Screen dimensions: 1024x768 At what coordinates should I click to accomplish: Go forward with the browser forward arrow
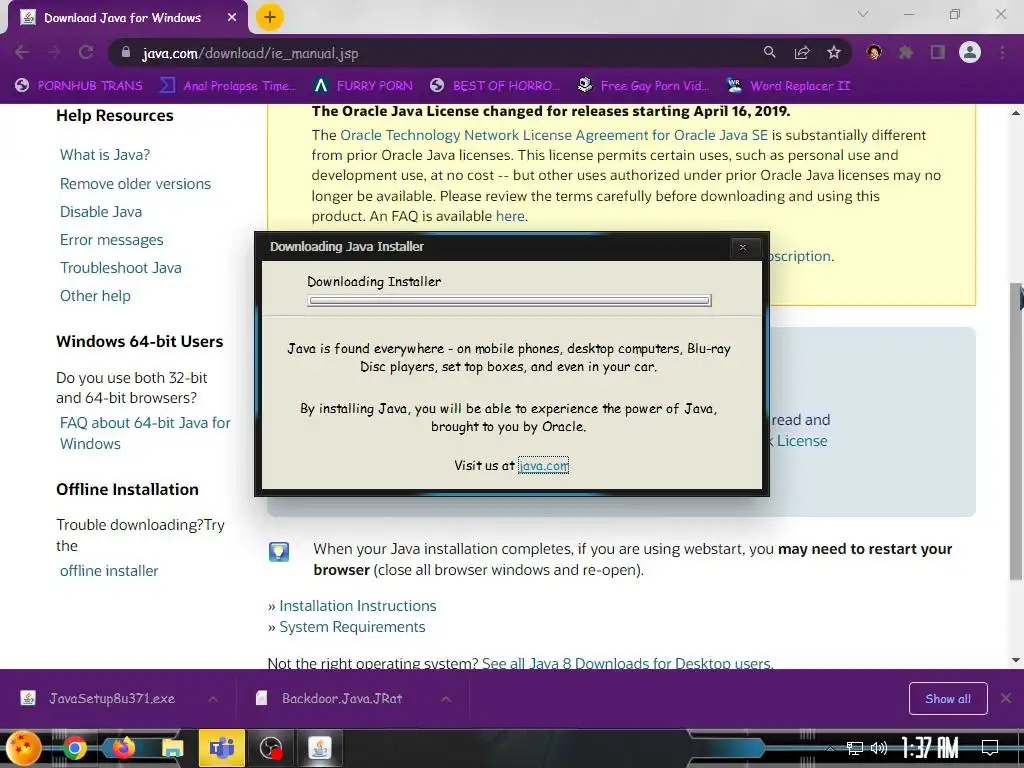coord(54,53)
